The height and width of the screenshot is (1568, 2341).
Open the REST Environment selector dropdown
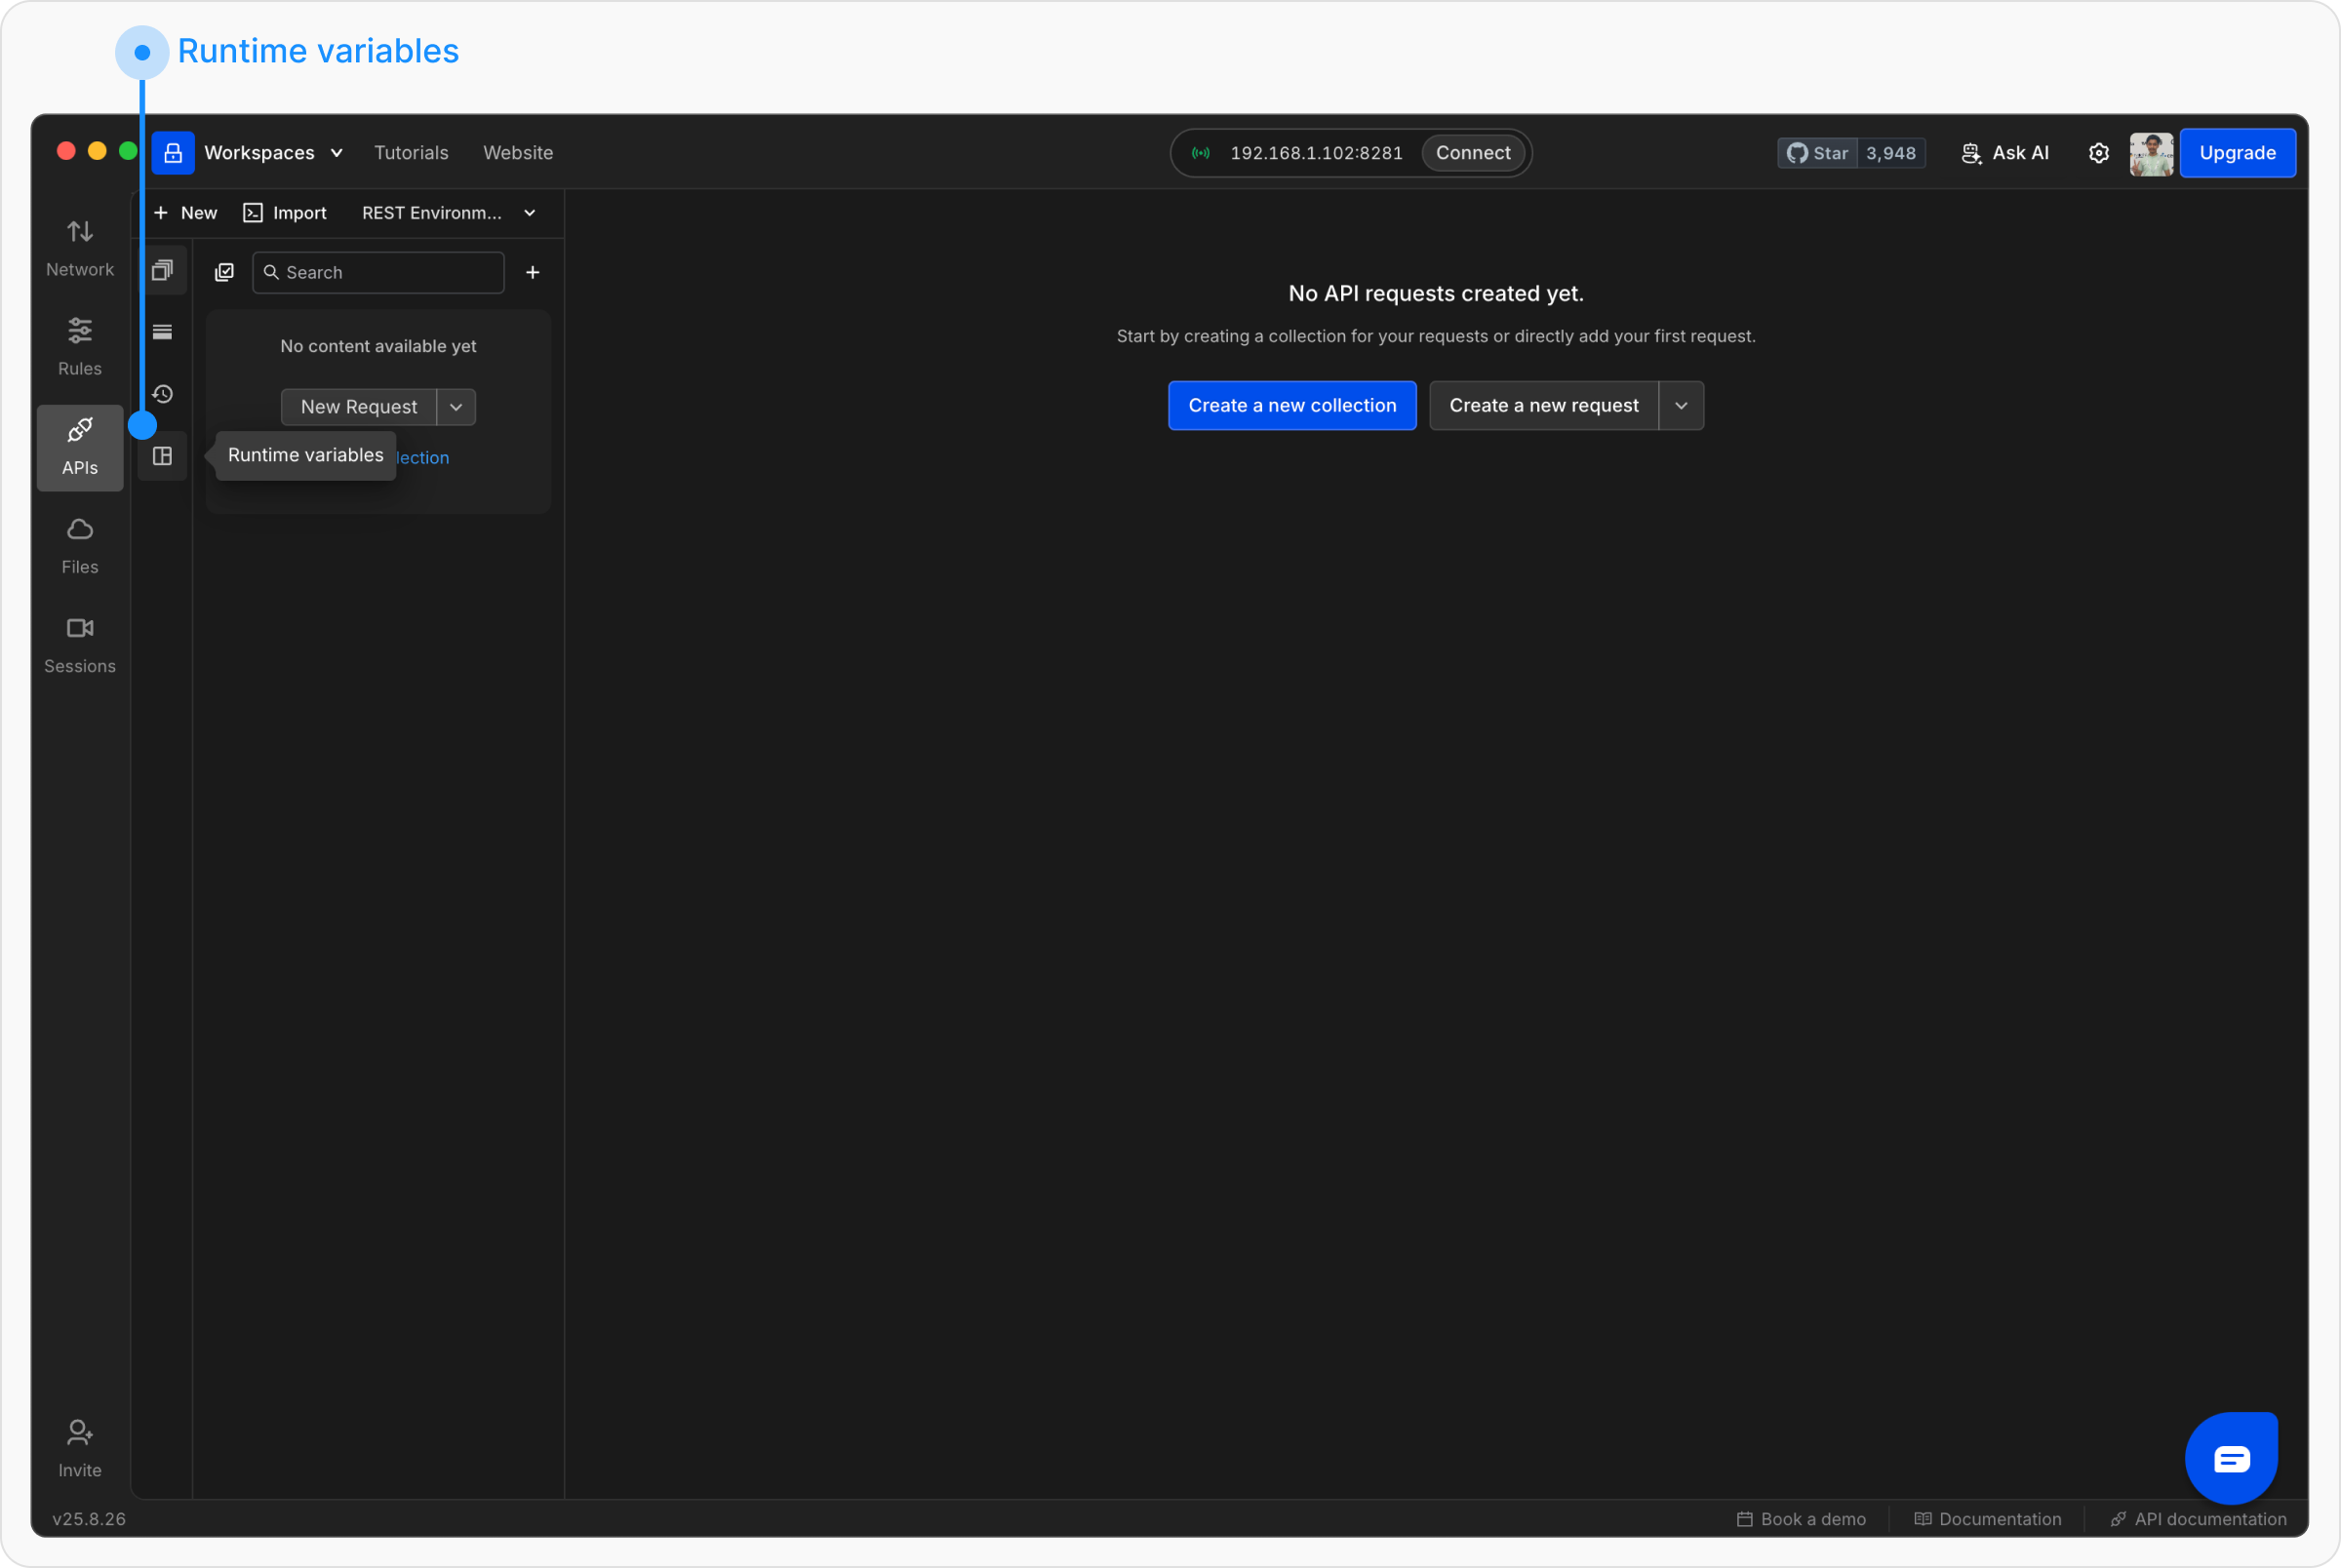(448, 213)
